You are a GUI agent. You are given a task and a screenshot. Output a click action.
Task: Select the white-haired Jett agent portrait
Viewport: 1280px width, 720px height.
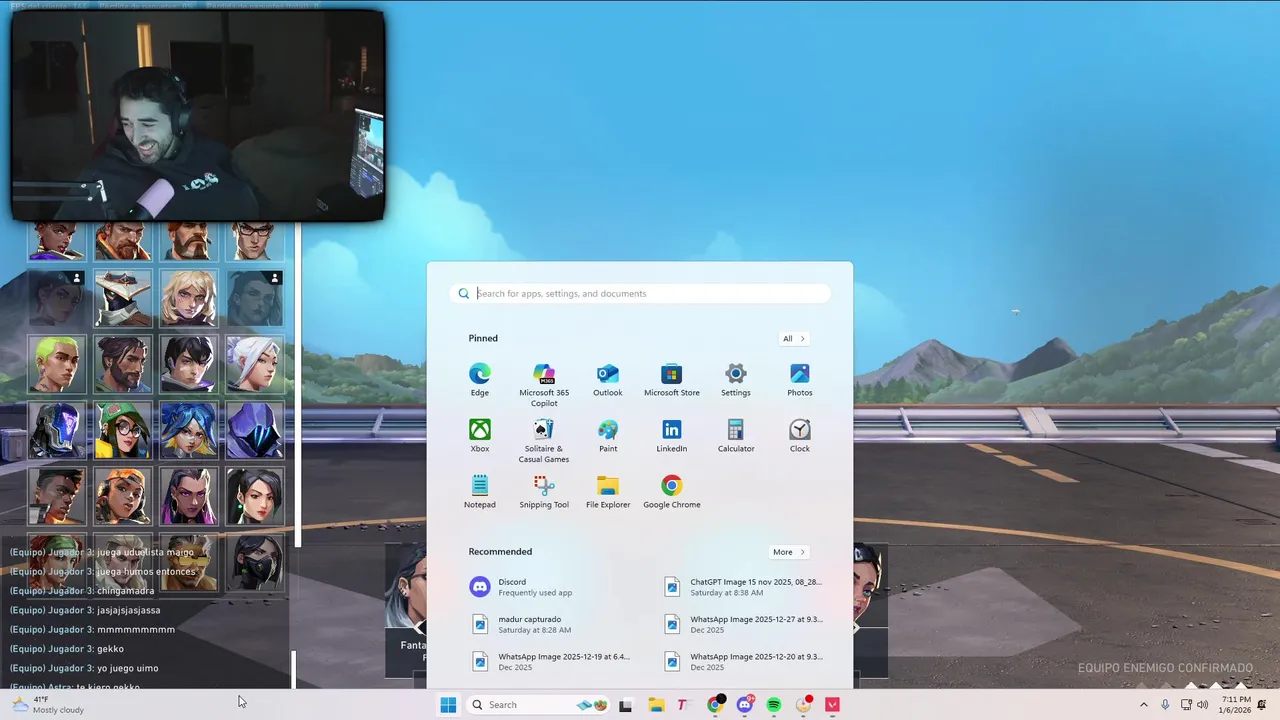pyautogui.click(x=255, y=364)
